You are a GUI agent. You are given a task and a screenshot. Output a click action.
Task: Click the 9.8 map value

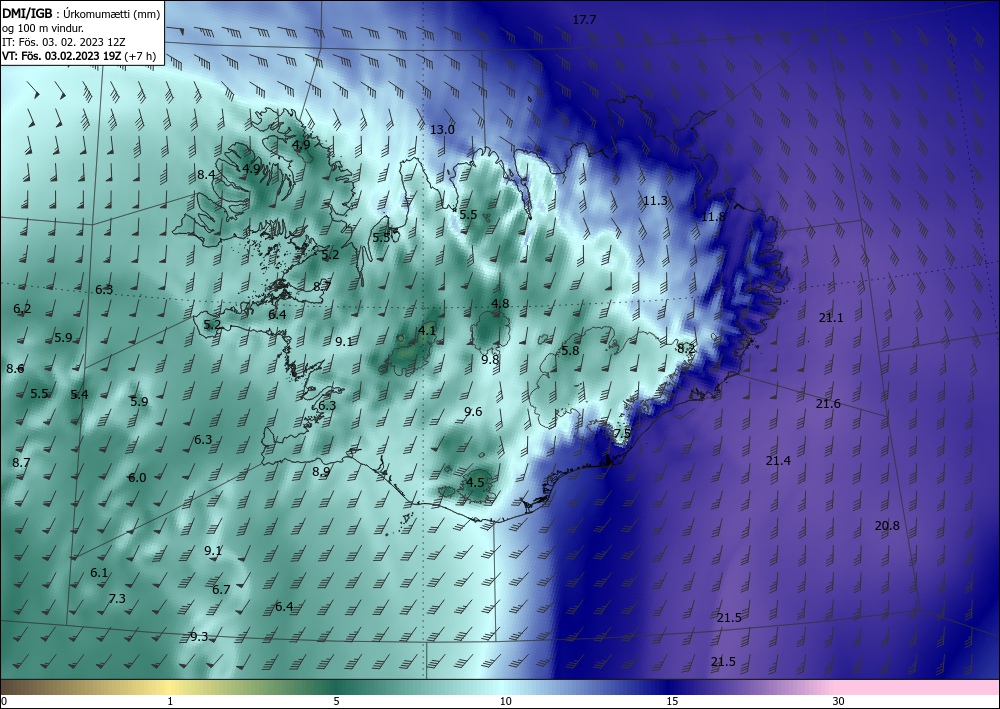pos(490,360)
